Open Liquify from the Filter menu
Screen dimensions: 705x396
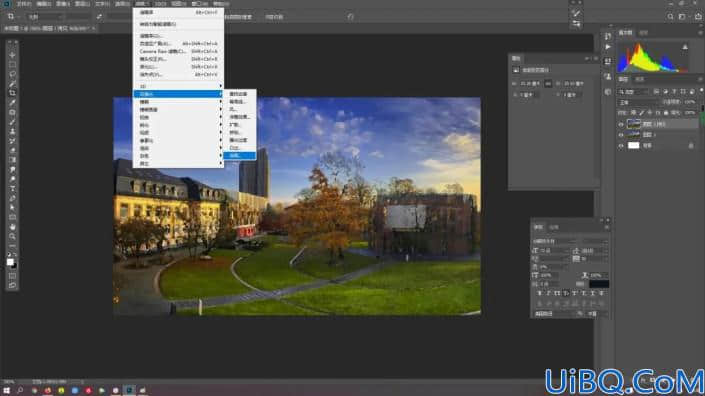[x=178, y=67]
